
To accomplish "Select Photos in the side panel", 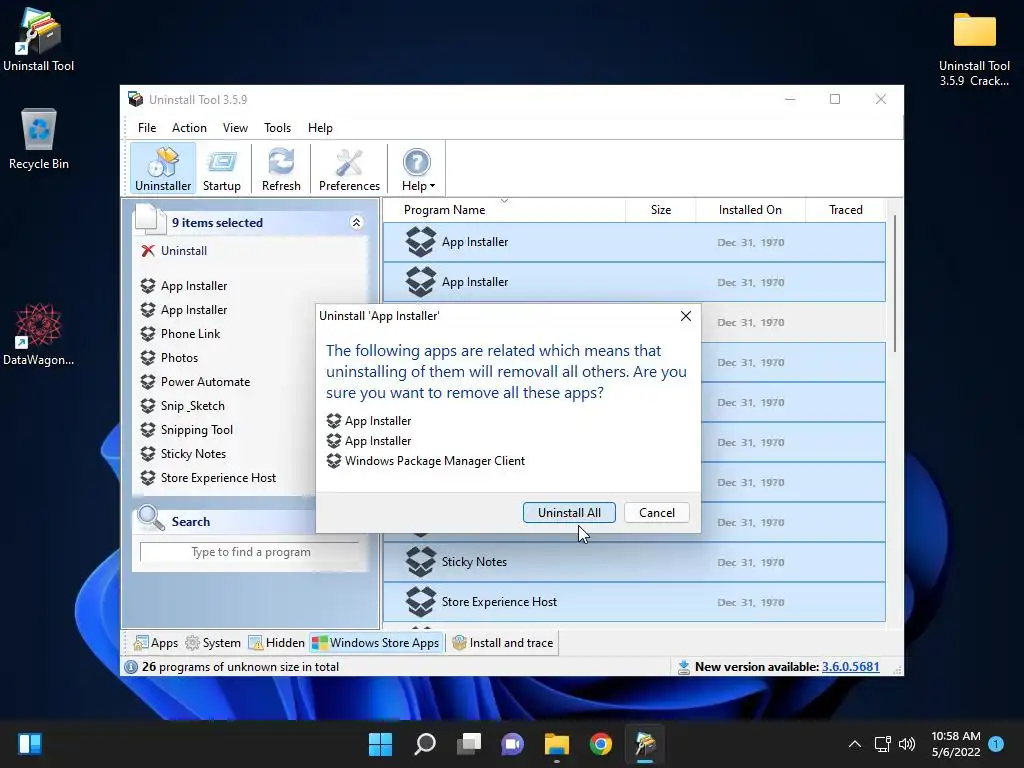I will pyautogui.click(x=179, y=358).
